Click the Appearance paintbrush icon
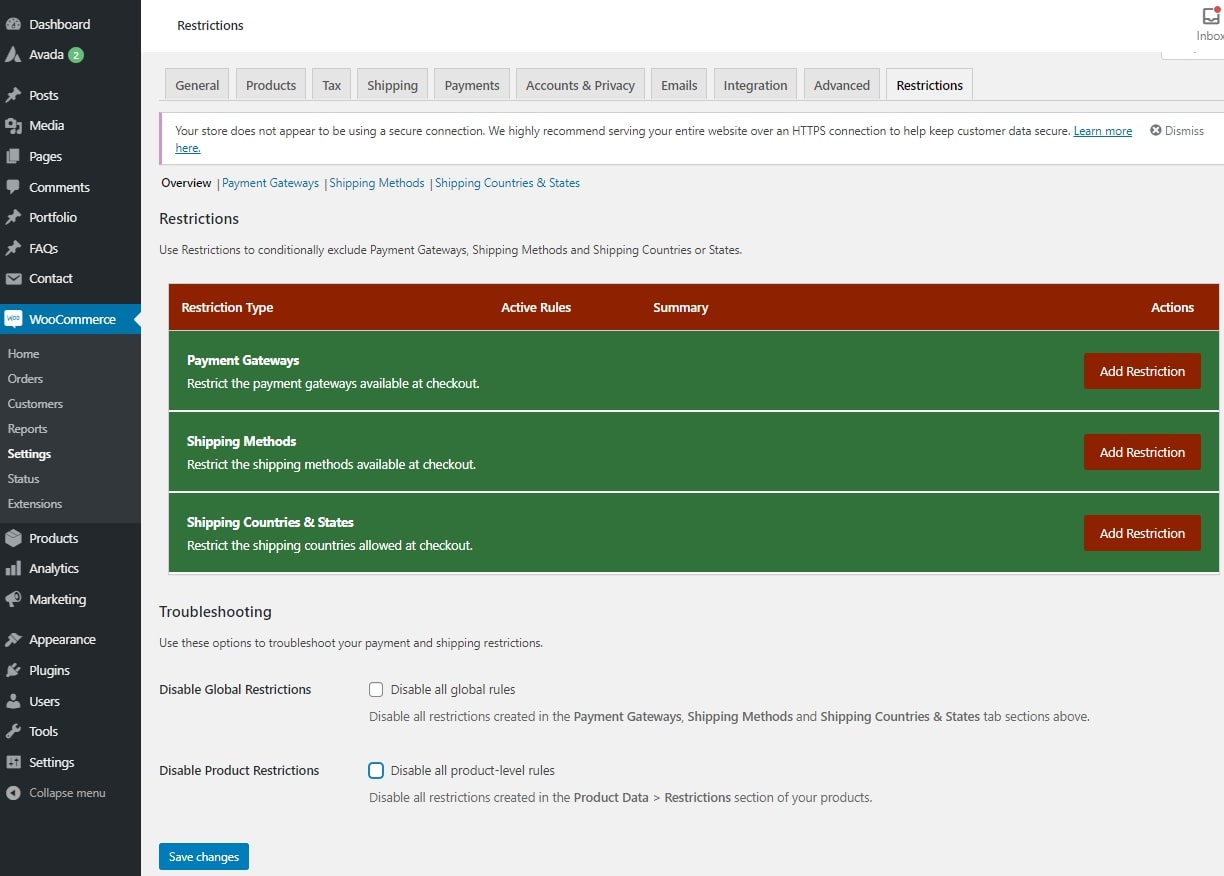Viewport: 1224px width, 876px height. 13,640
